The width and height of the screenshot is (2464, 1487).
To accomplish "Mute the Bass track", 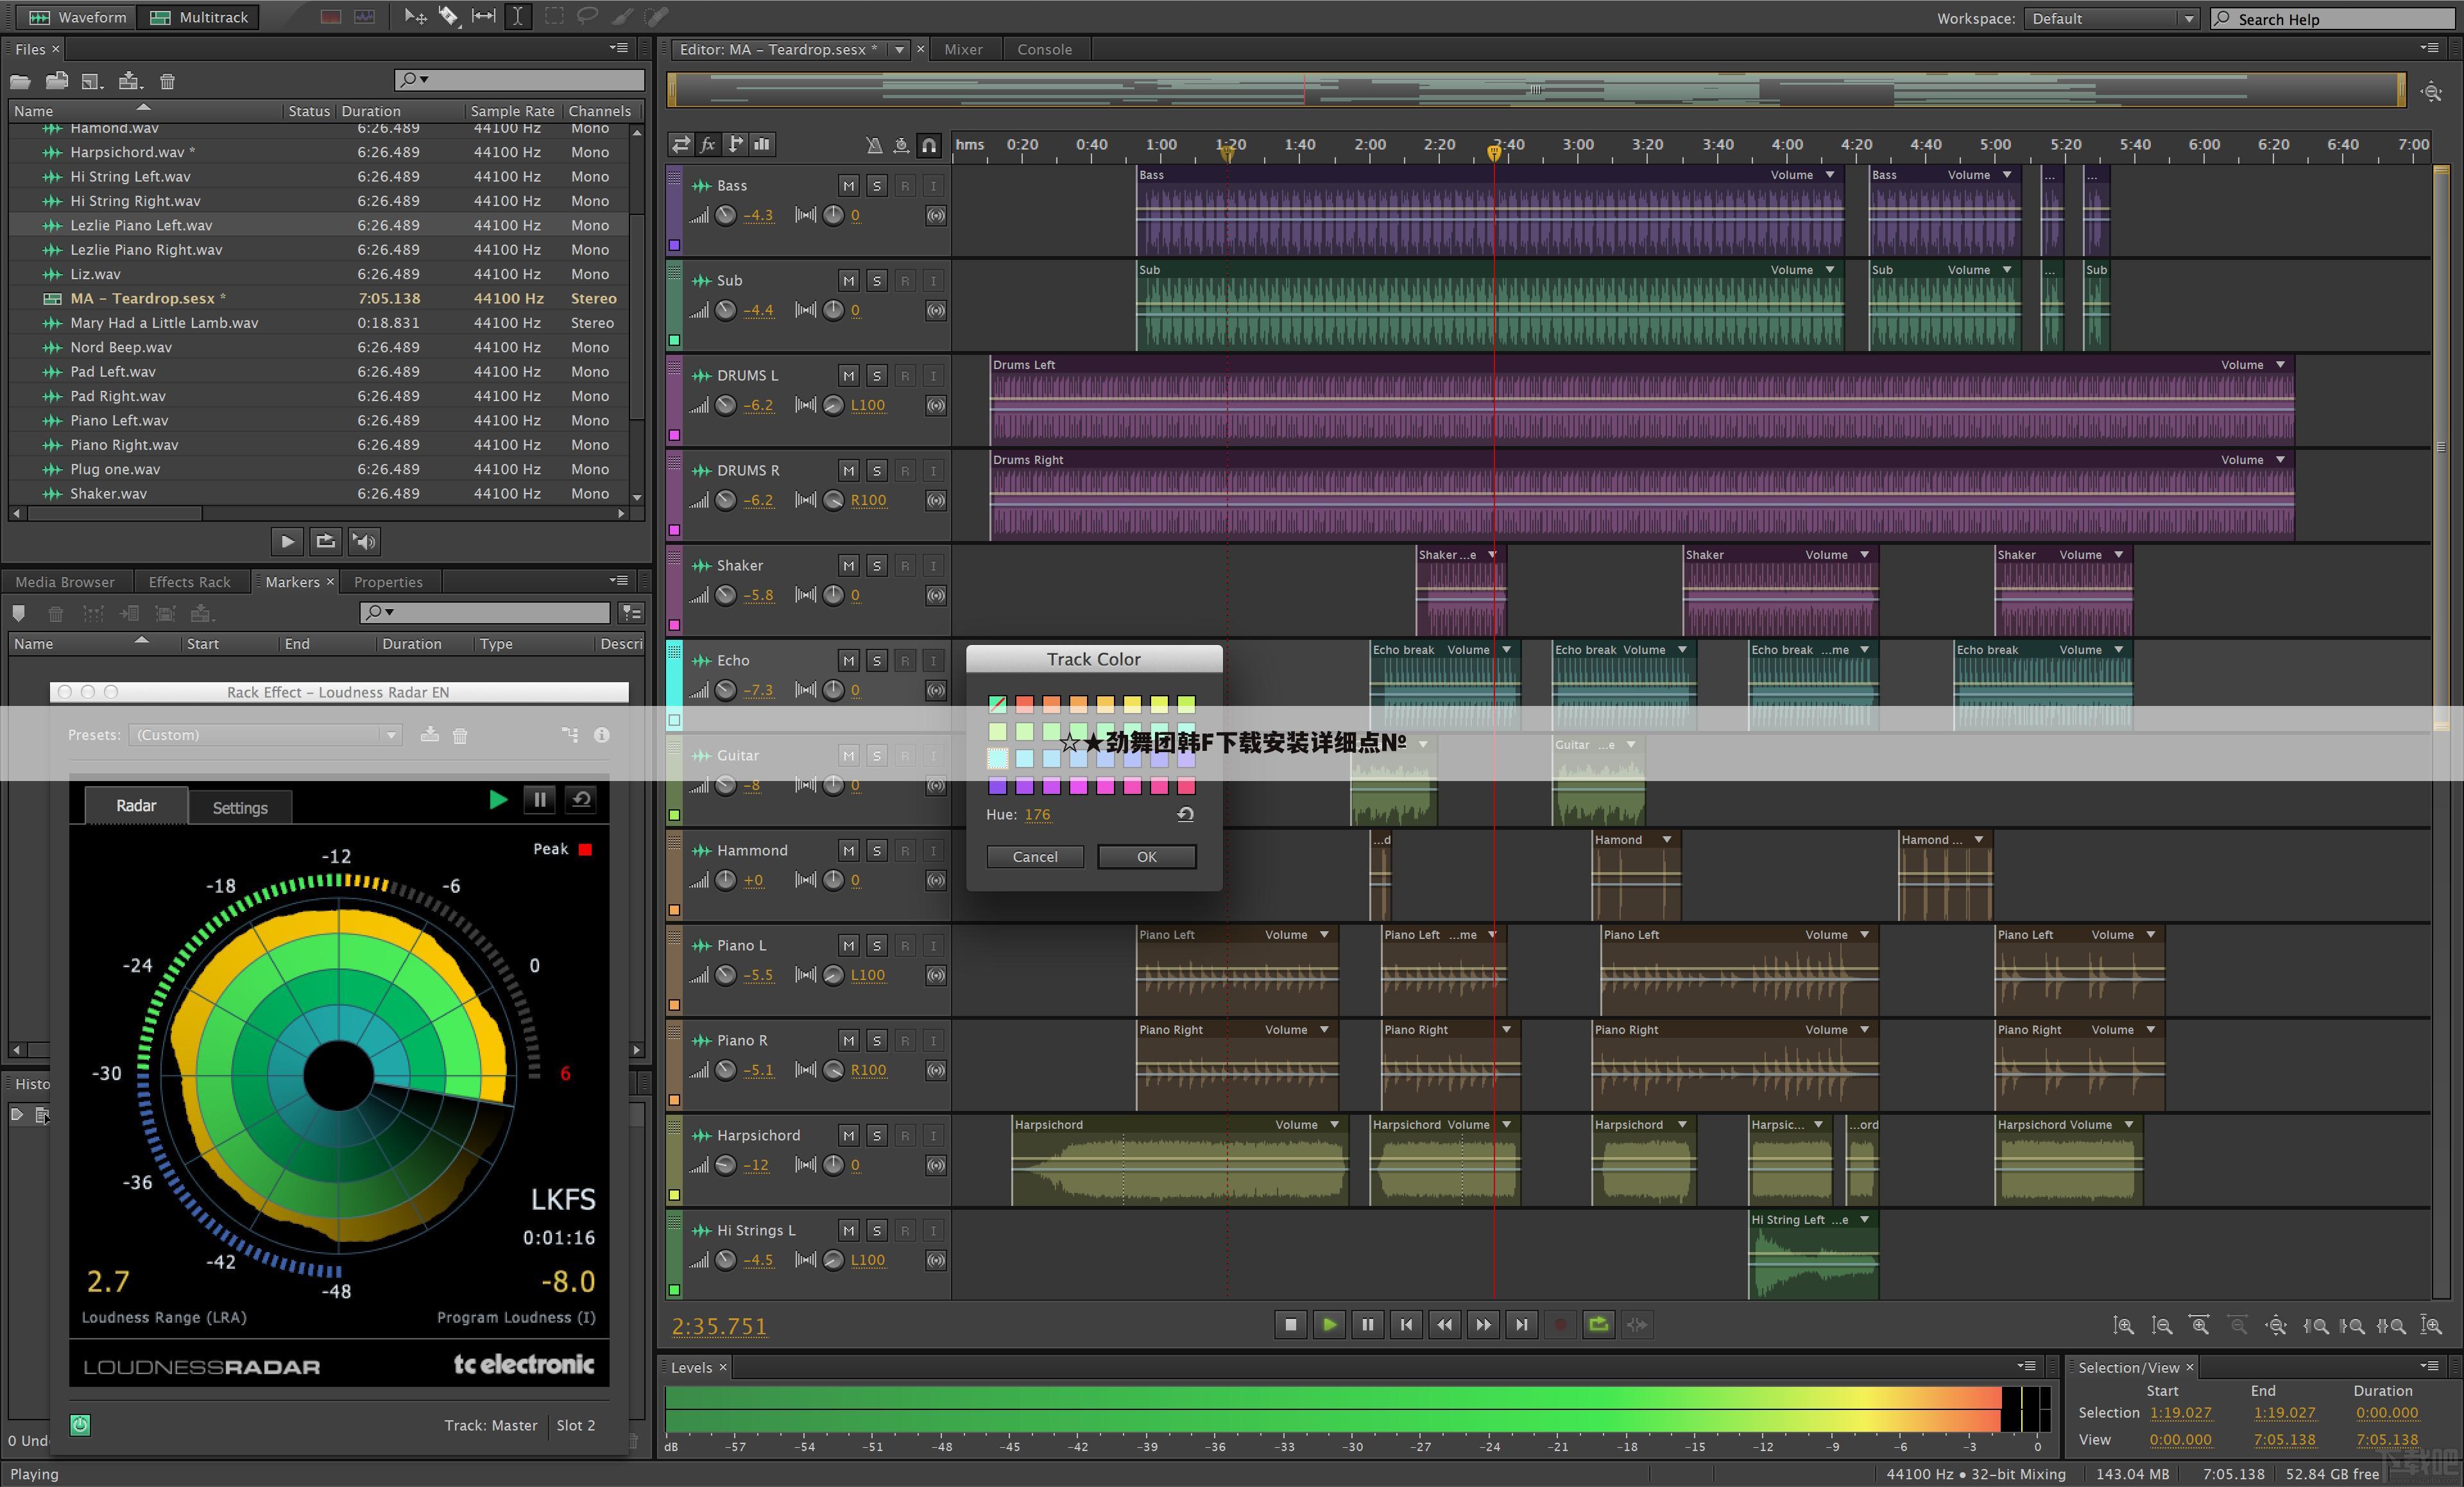I will 848,186.
